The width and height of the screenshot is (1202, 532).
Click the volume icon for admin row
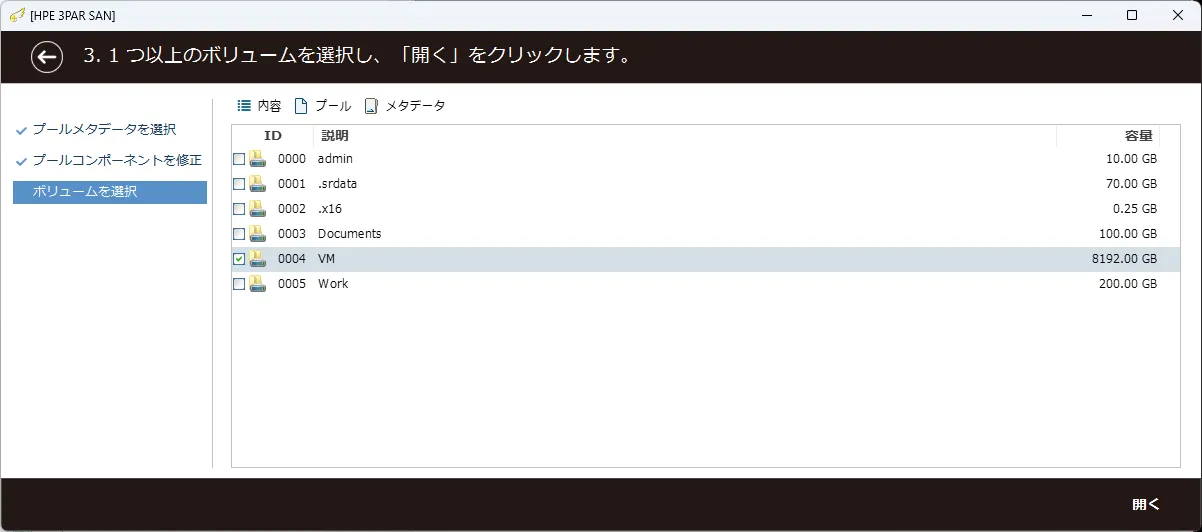click(257, 159)
